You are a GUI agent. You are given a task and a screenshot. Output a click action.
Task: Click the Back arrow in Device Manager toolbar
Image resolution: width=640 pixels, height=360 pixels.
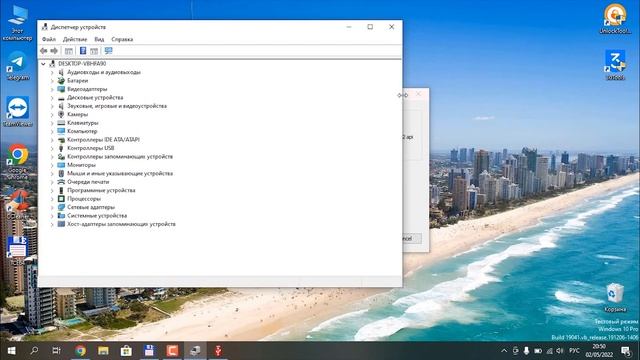pos(44,51)
